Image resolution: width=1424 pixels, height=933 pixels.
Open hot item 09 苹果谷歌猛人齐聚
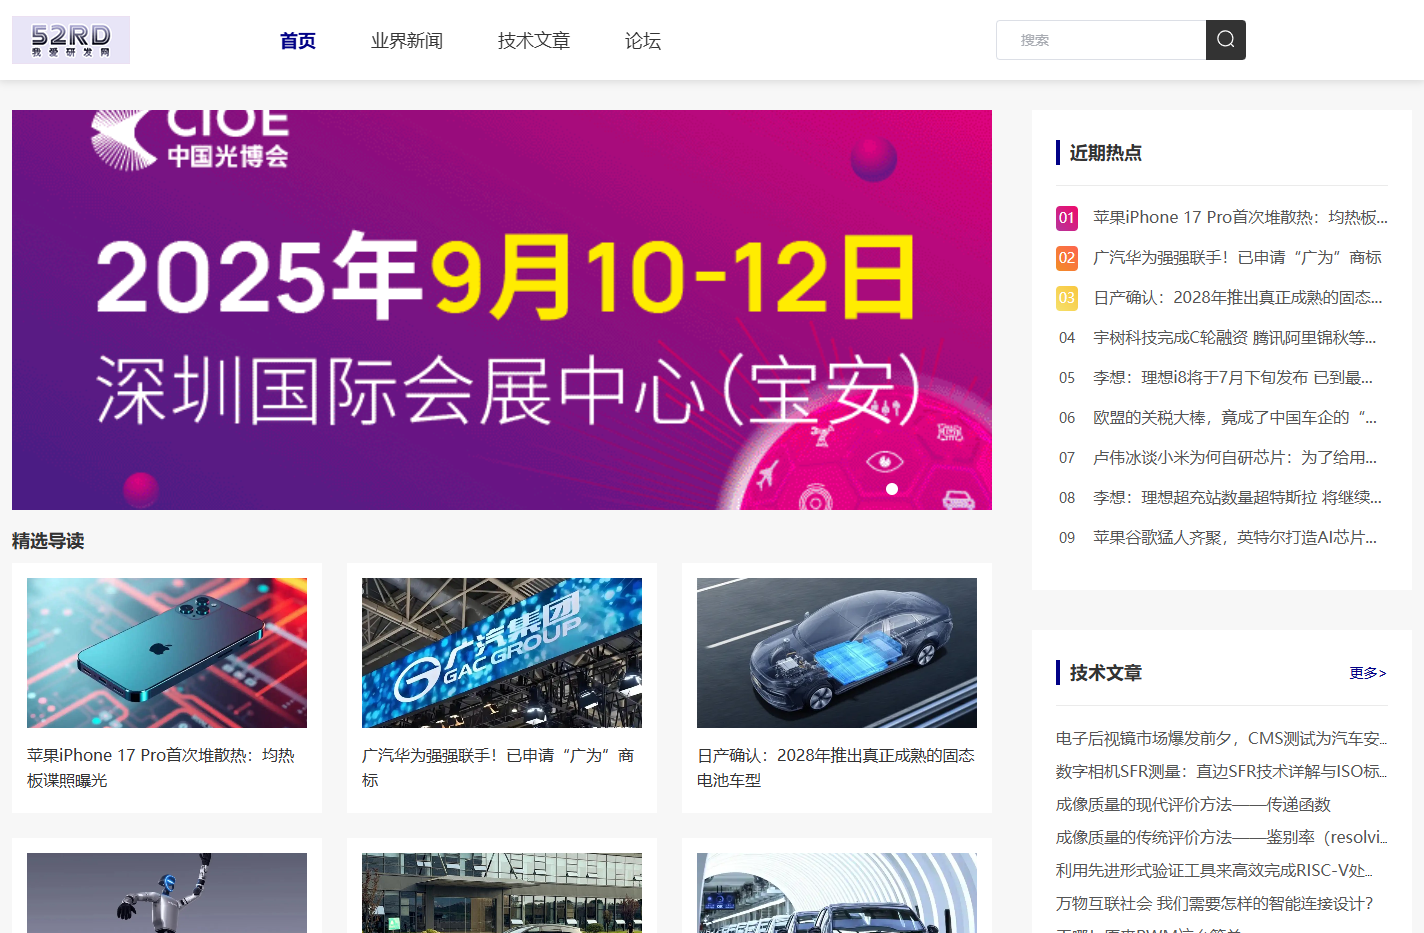1235,537
